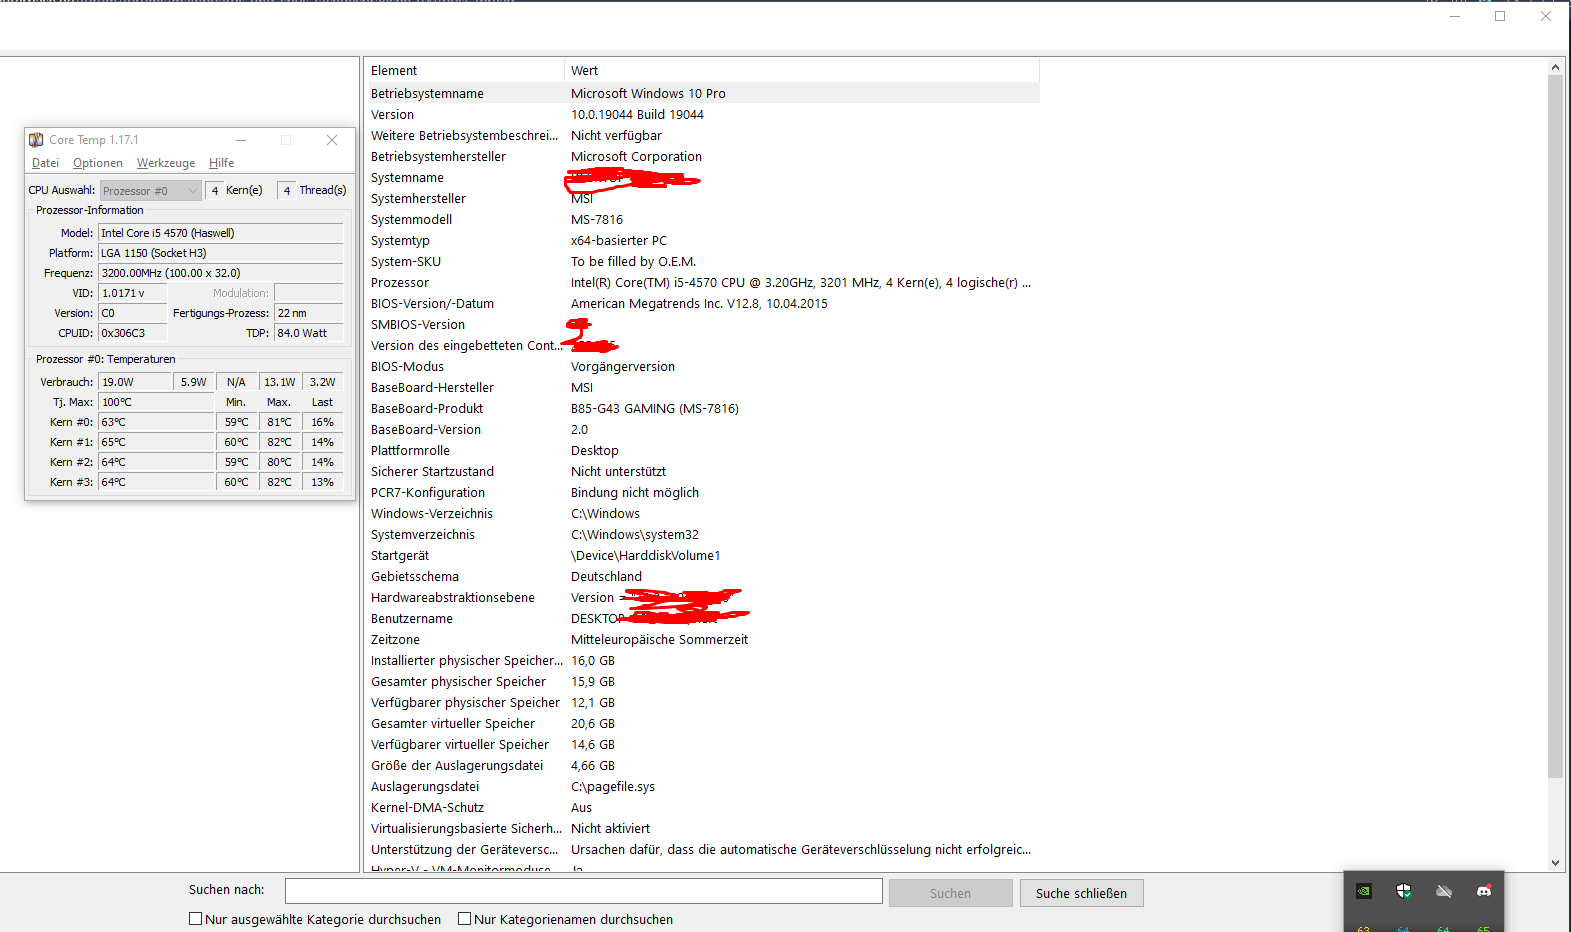Select the 'Größe der Auslagerungsdatei' row
The image size is (1571, 932).
[x=702, y=765]
